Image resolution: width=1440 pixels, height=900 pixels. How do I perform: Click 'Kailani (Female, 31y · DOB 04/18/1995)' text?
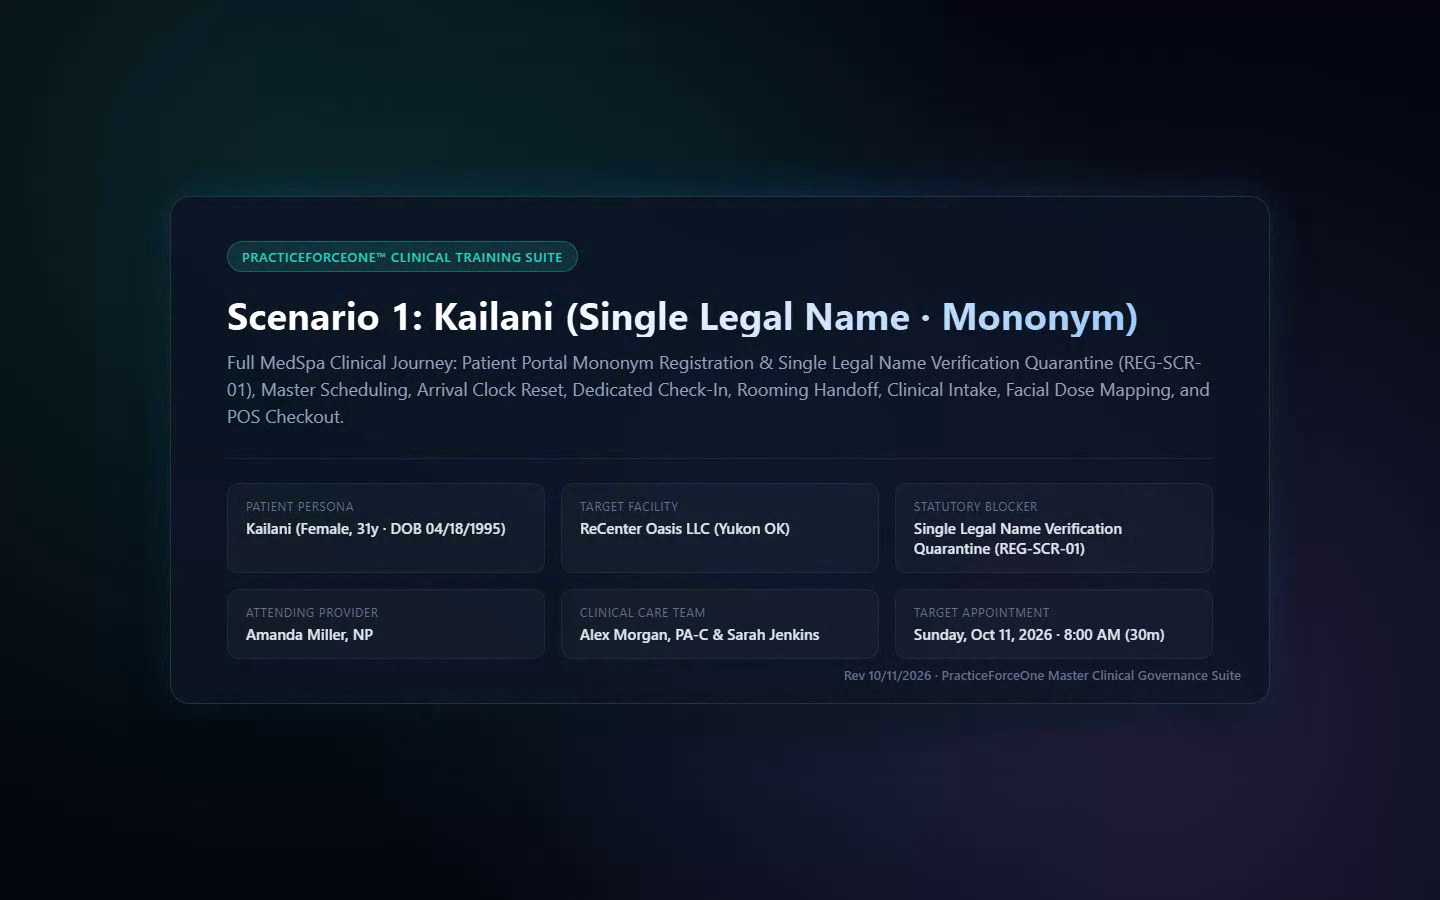tap(376, 529)
